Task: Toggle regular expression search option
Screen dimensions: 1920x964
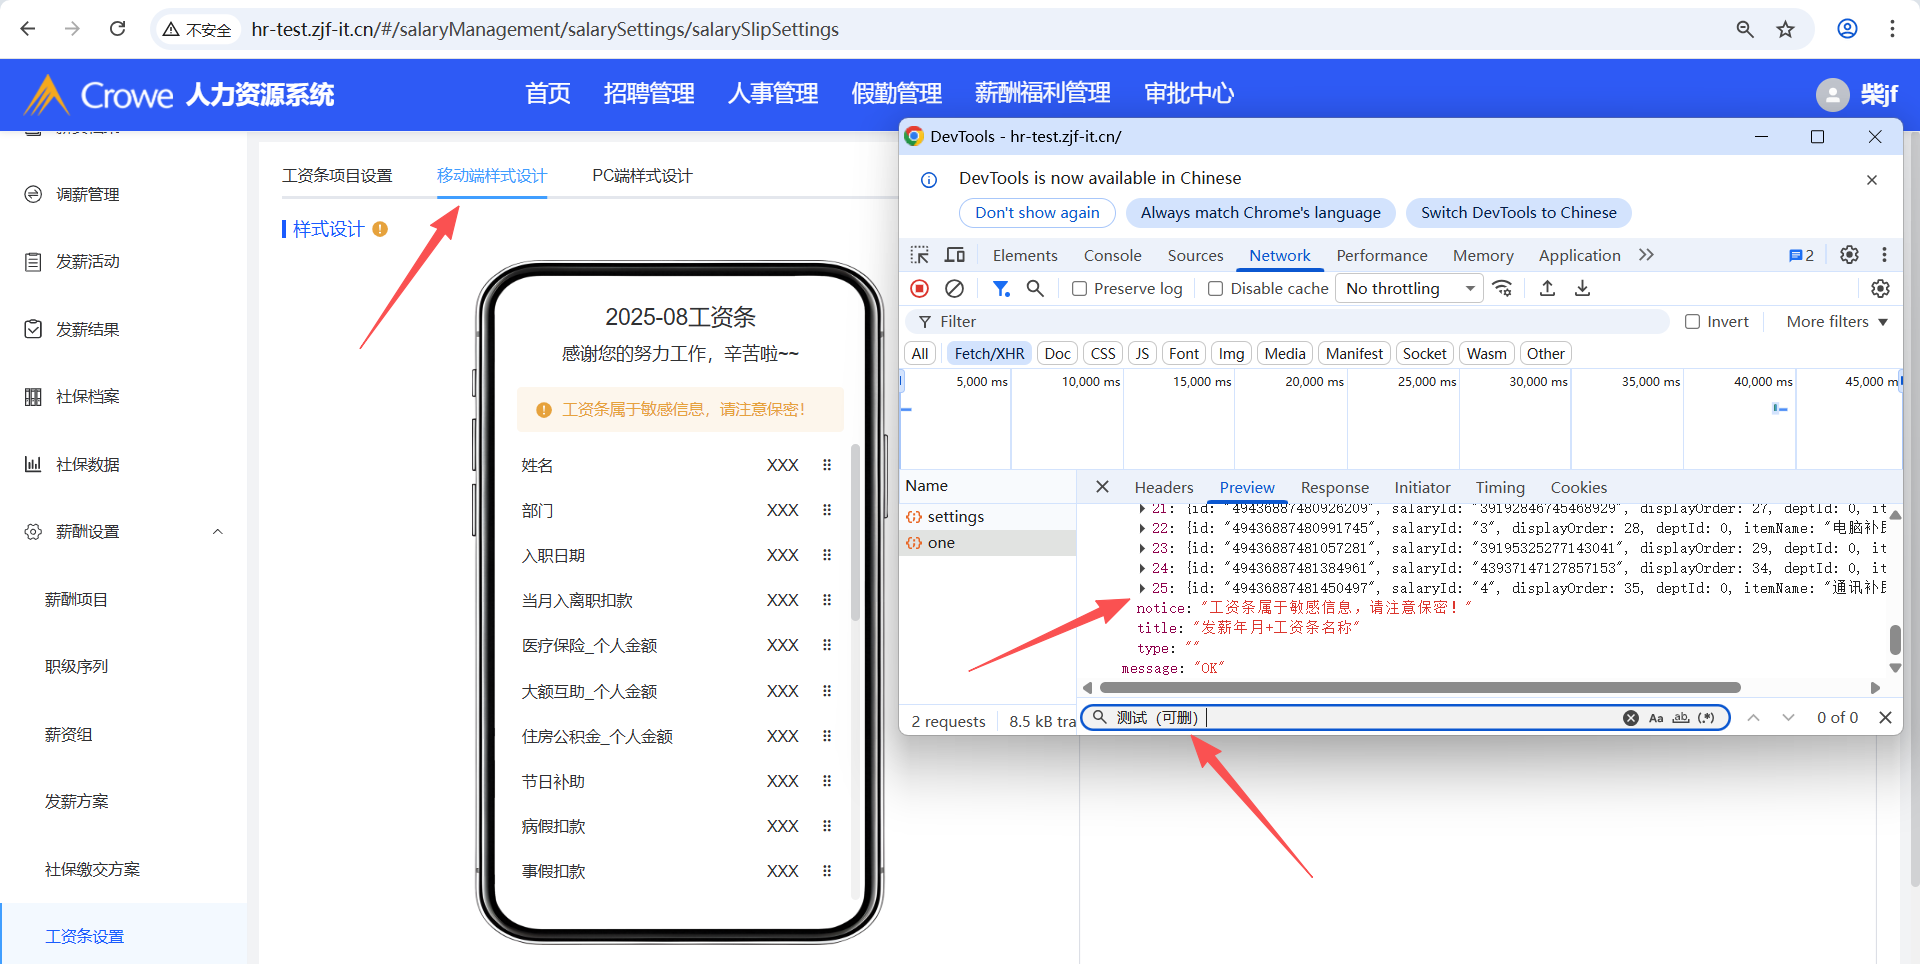Action: 1706,718
